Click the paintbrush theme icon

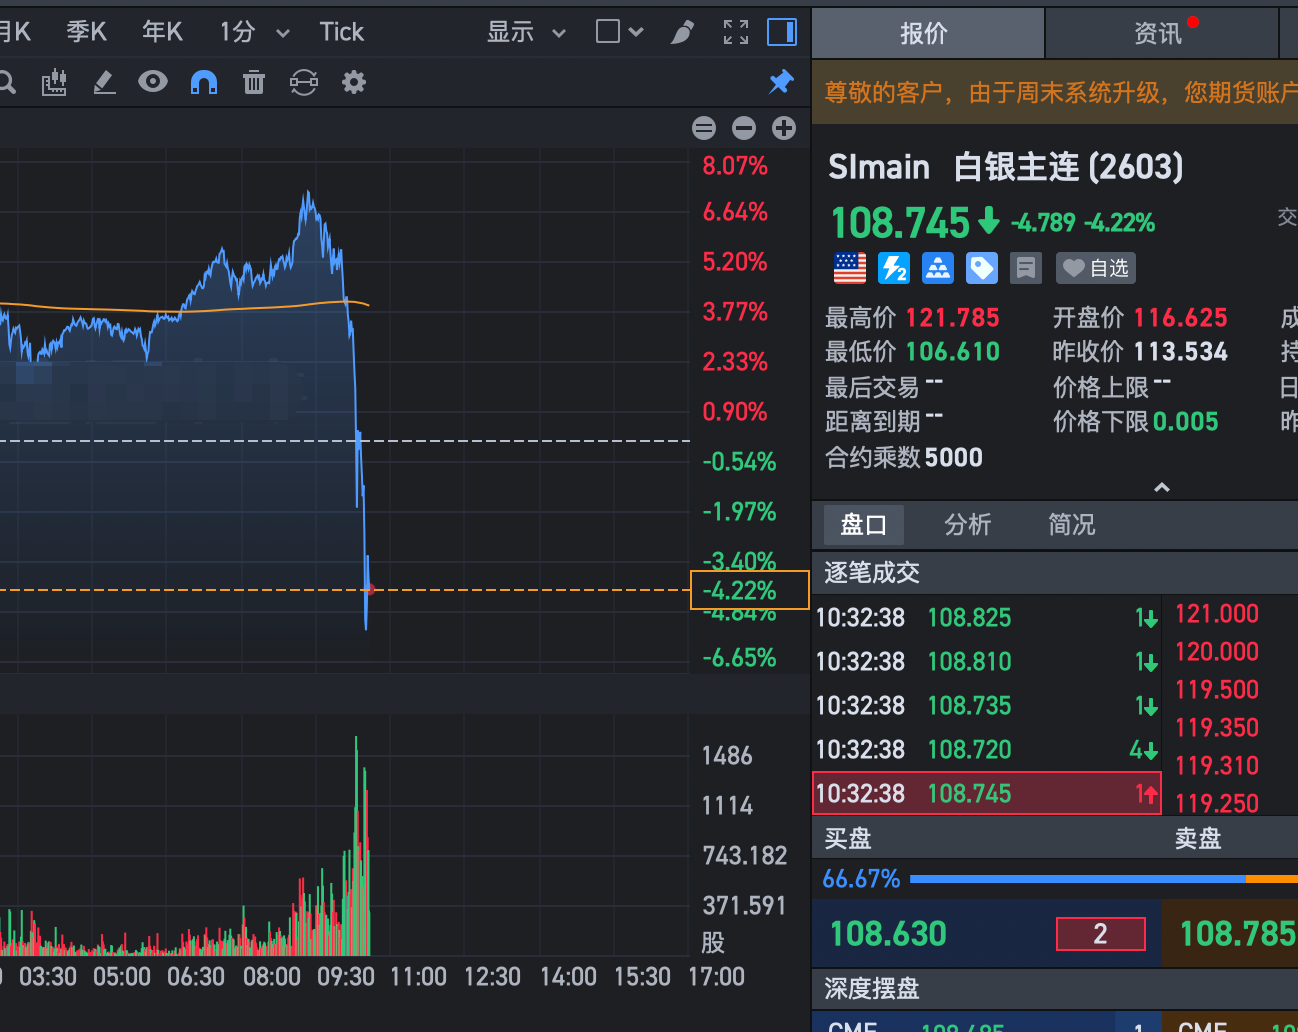pos(682,33)
